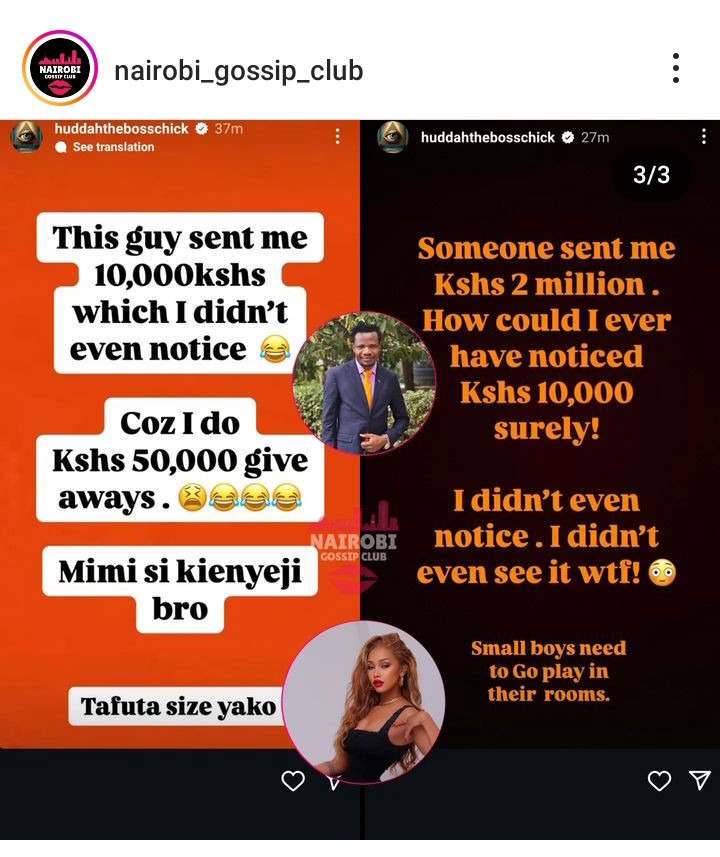Image resolution: width=720 pixels, height=857 pixels.
Task: Open huddahthebosschick username on right story
Action: click(488, 138)
